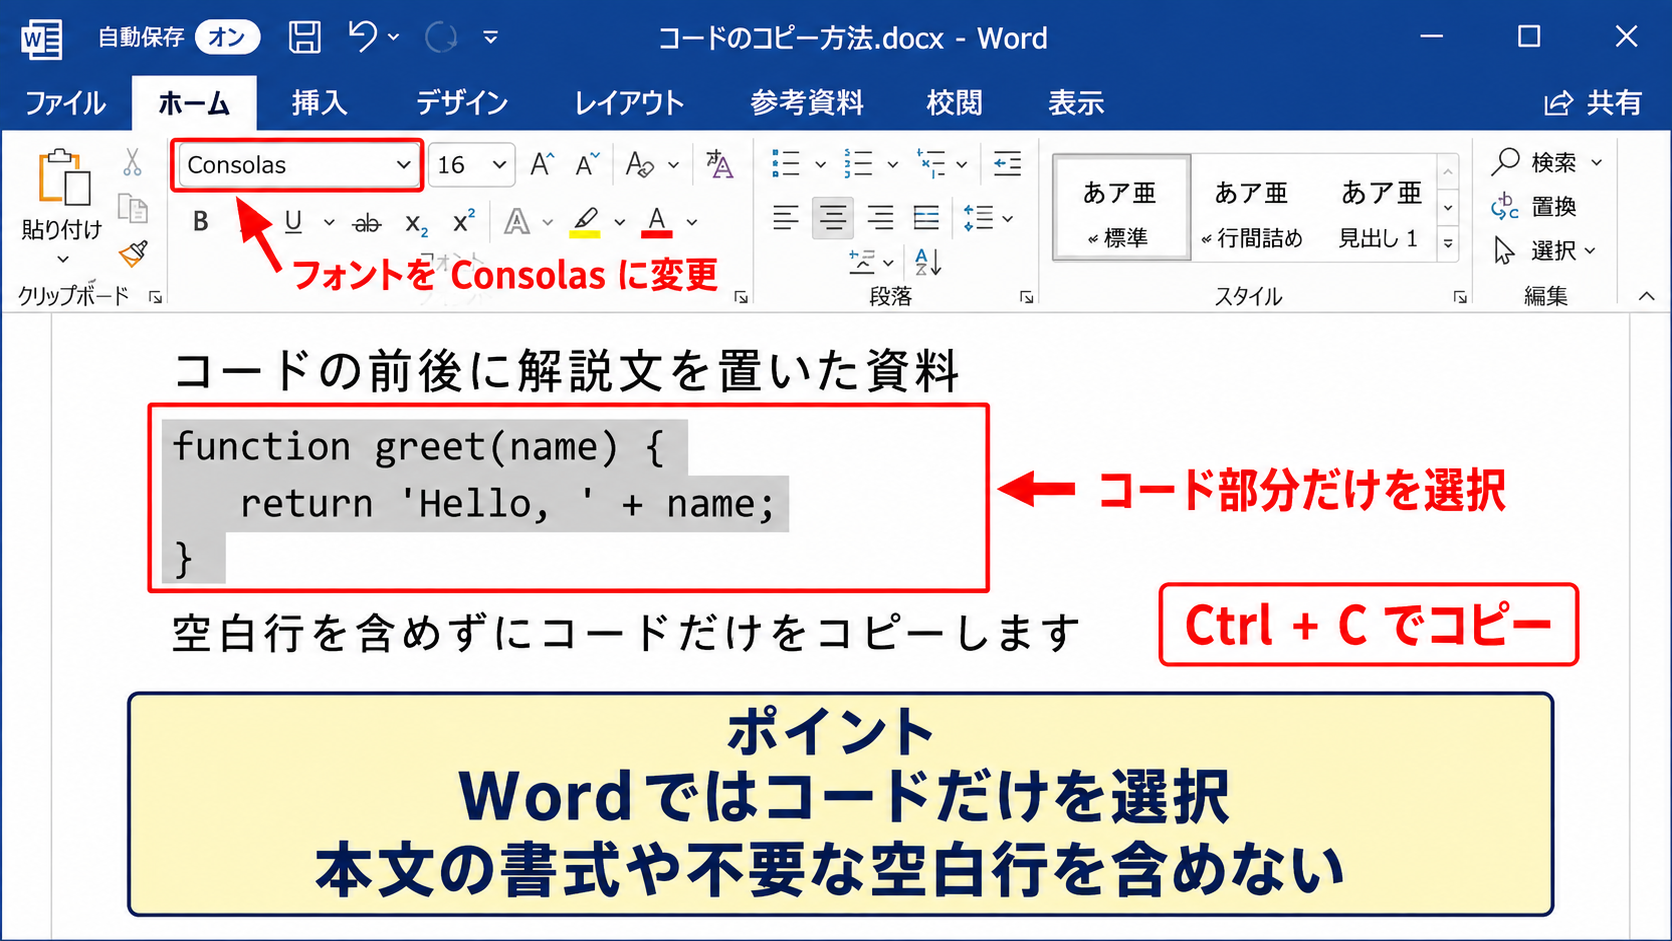The width and height of the screenshot is (1672, 941).
Task: Click the 共有 share button
Action: pyautogui.click(x=1593, y=103)
